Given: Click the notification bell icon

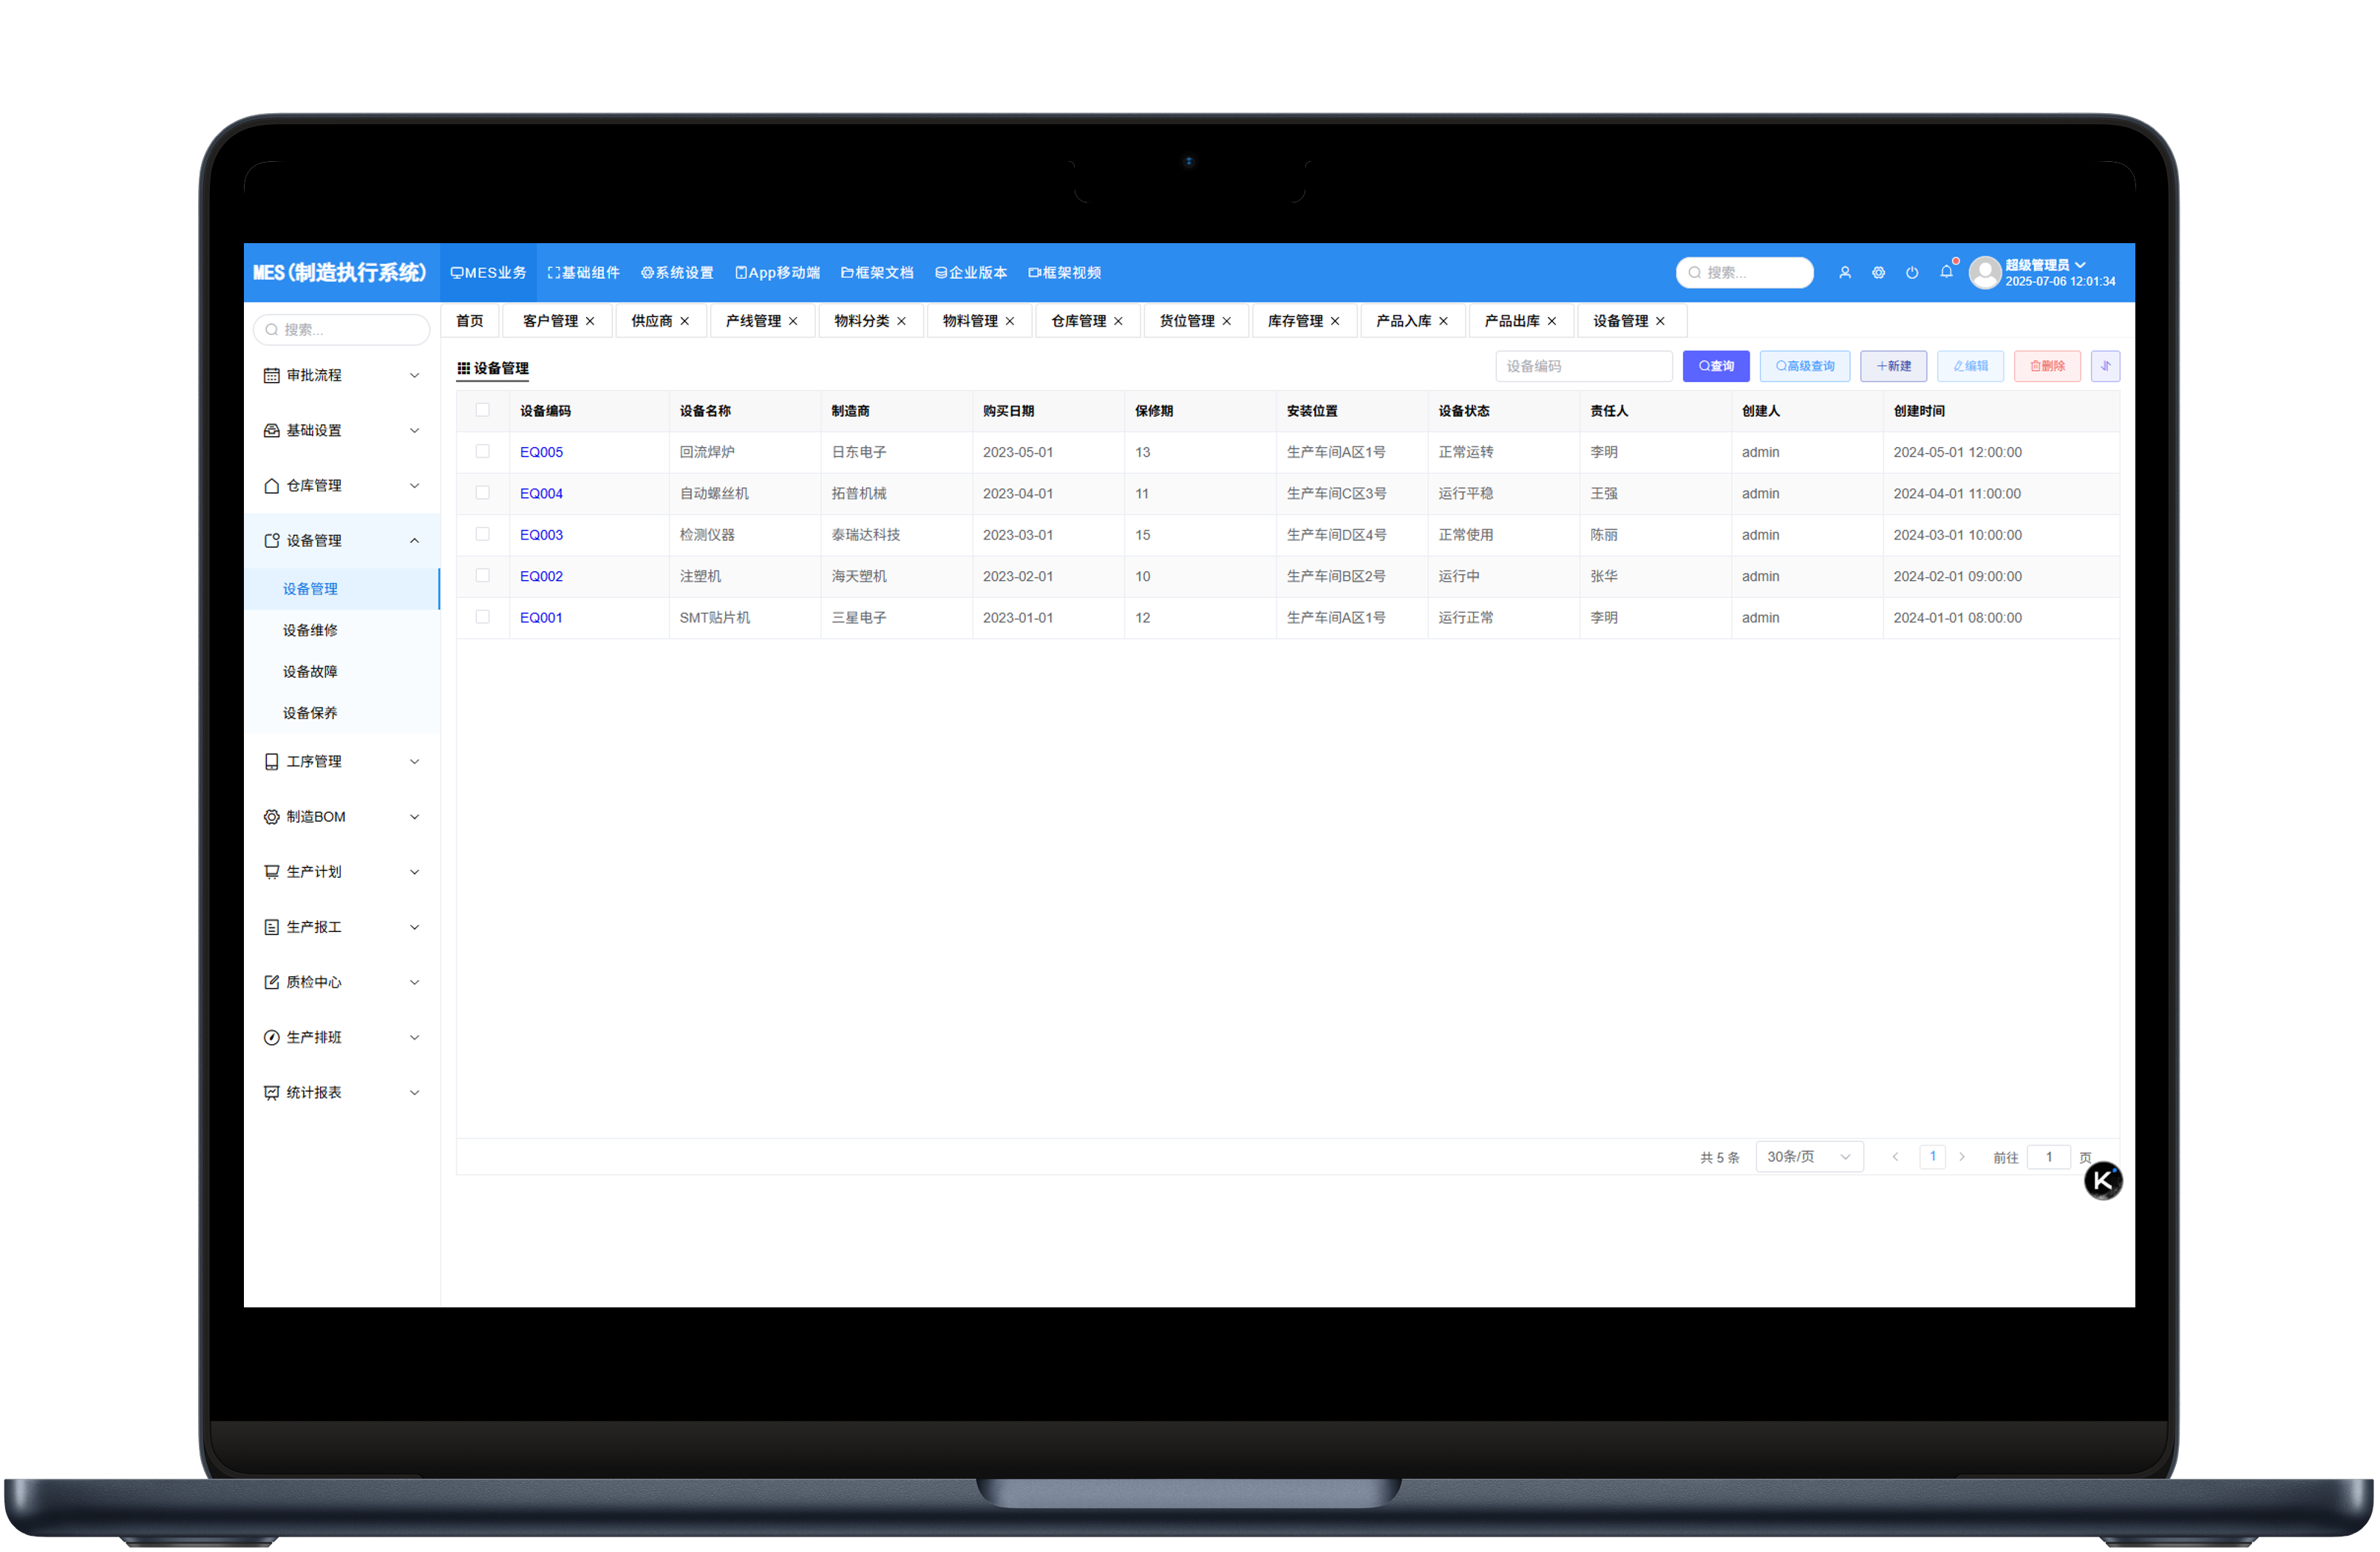Looking at the screenshot, I should click(x=1946, y=272).
